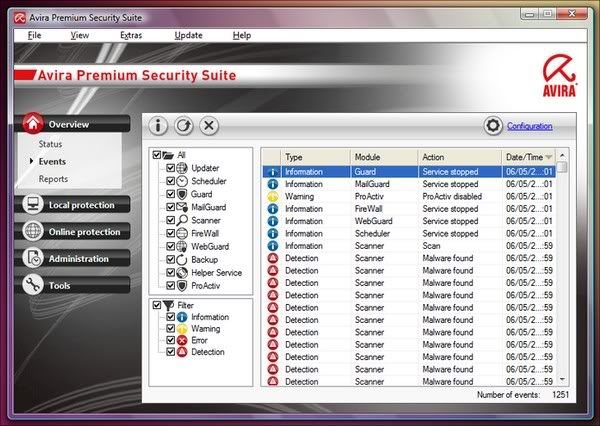Click the red Error filter icon

tap(182, 340)
